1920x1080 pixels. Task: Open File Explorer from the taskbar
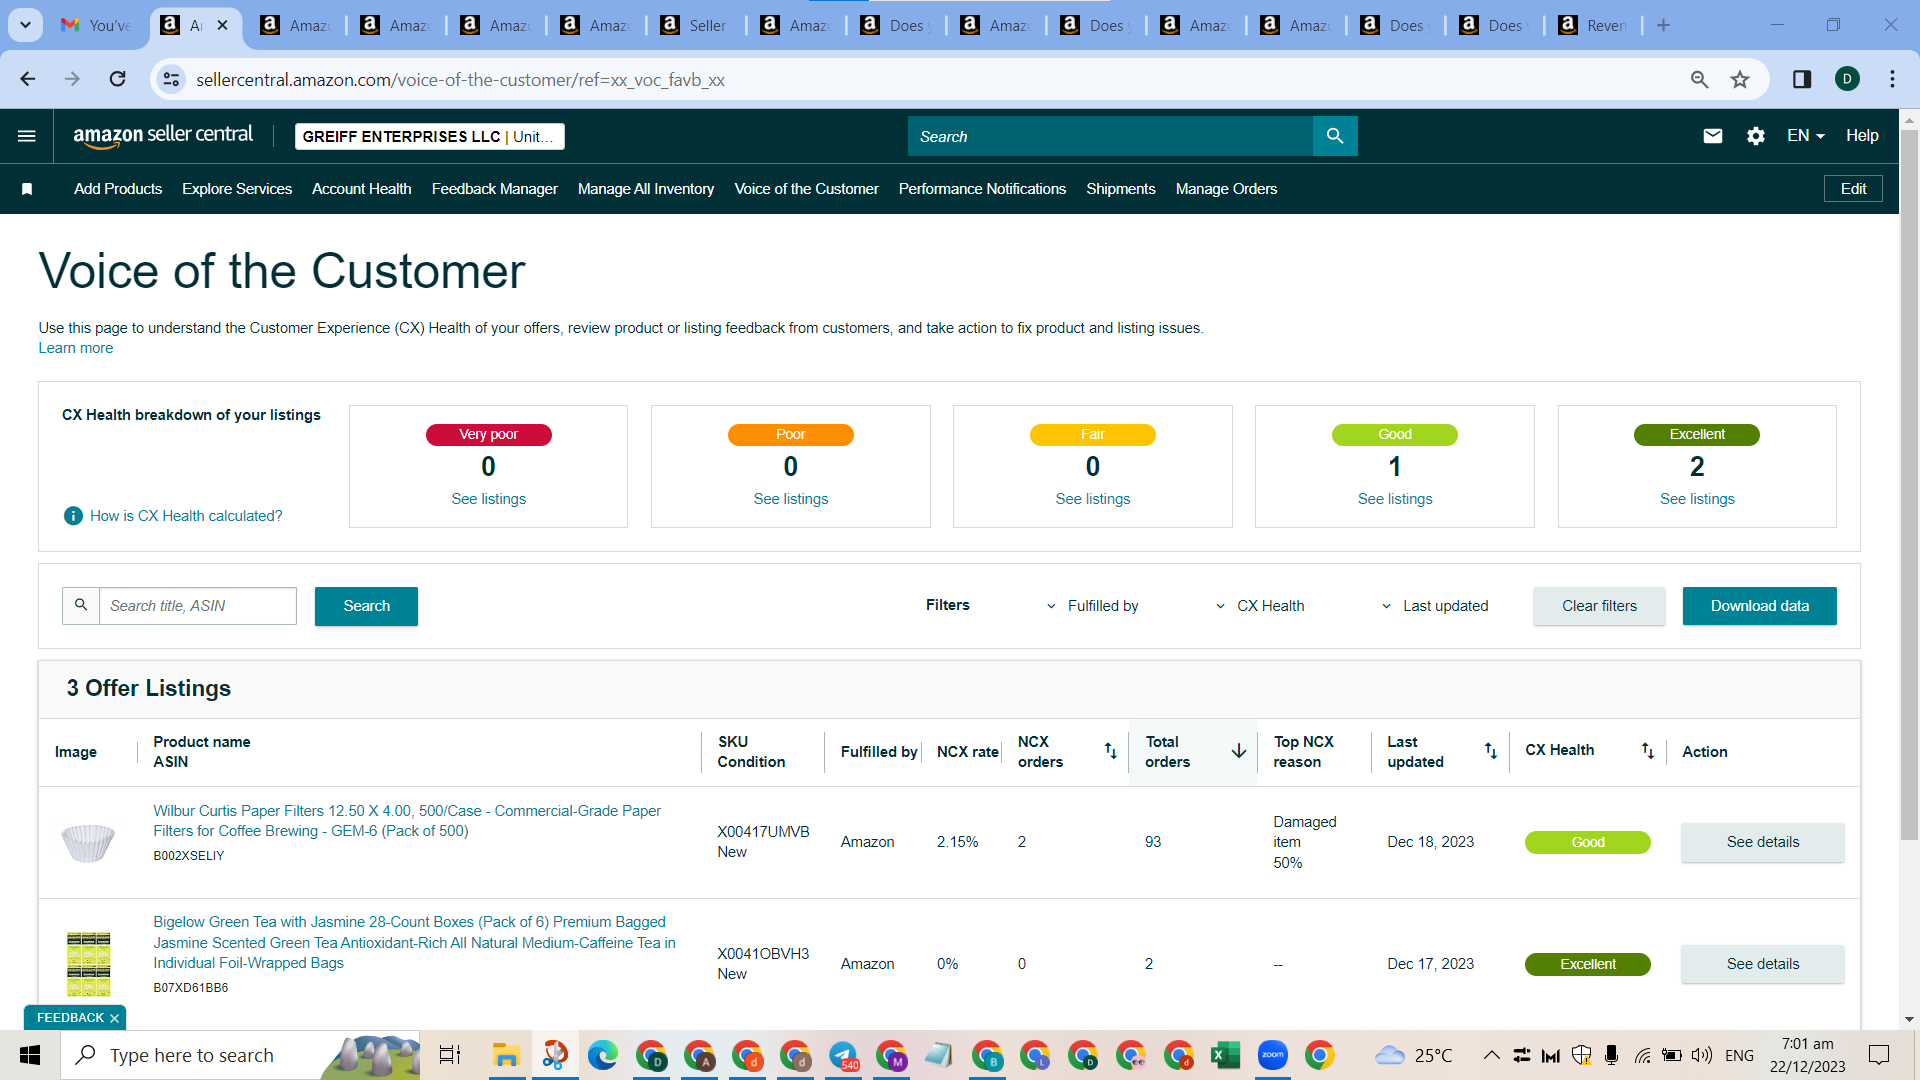(x=506, y=1055)
